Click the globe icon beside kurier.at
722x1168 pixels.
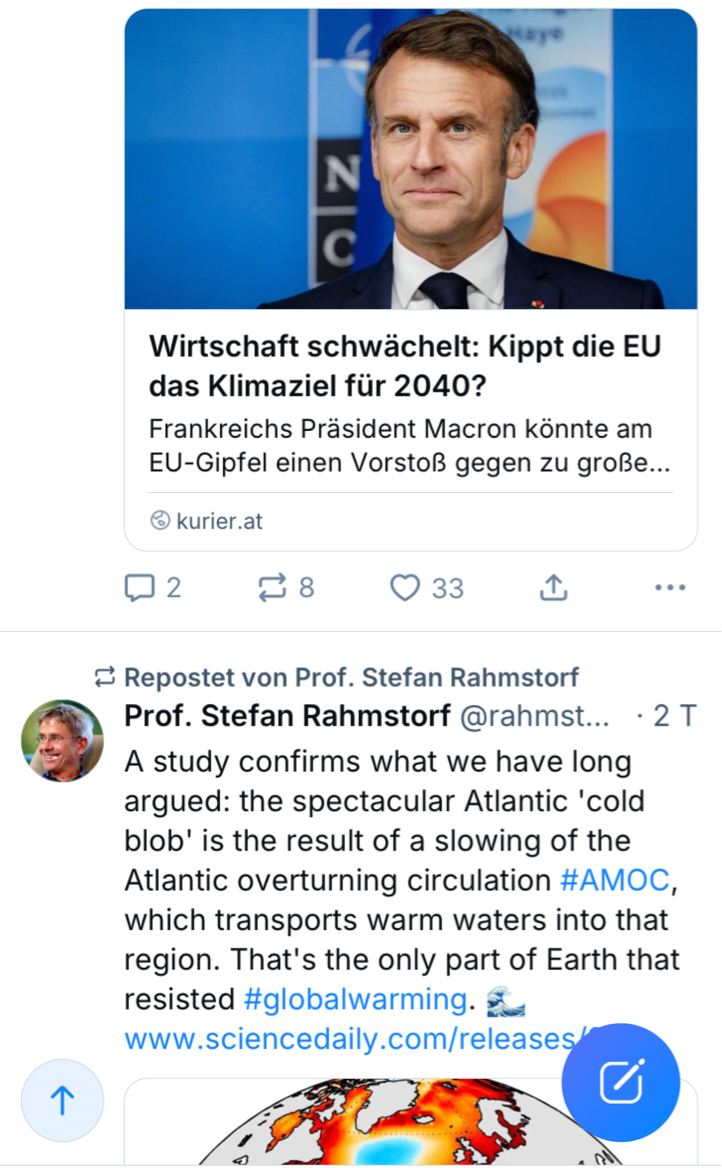pyautogui.click(x=160, y=521)
